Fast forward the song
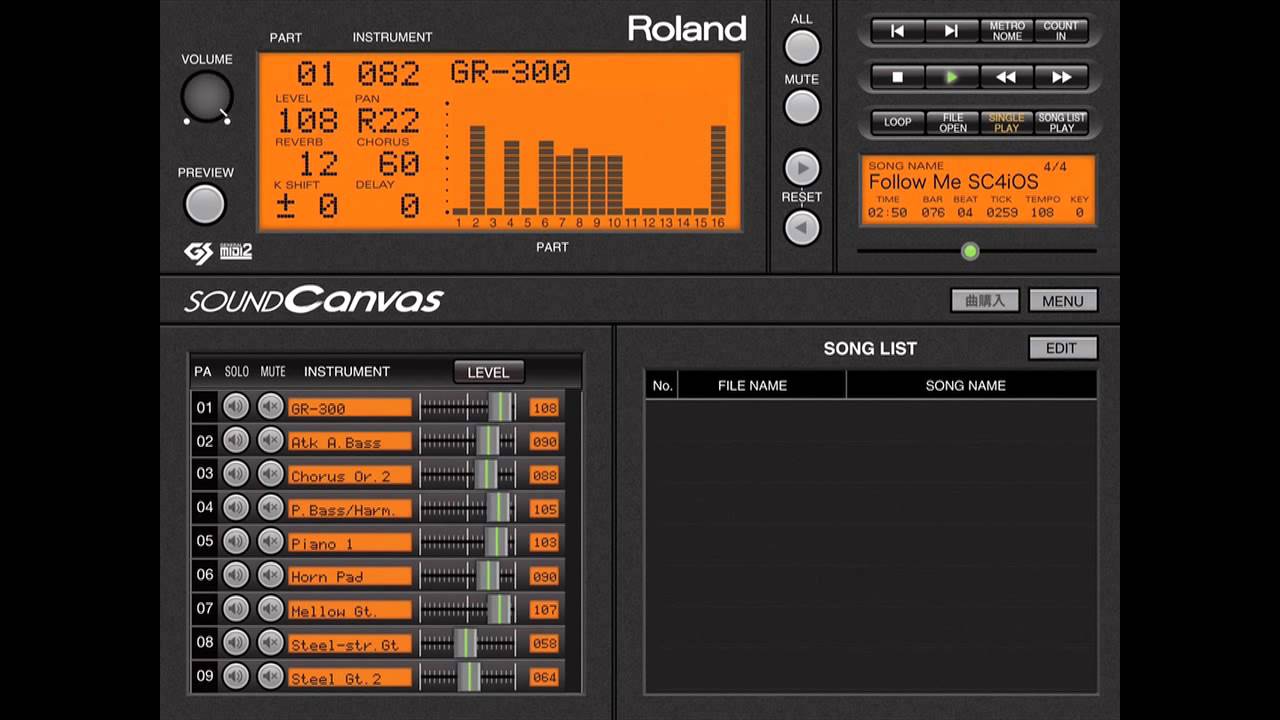This screenshot has height=720, width=1280. tap(1061, 77)
